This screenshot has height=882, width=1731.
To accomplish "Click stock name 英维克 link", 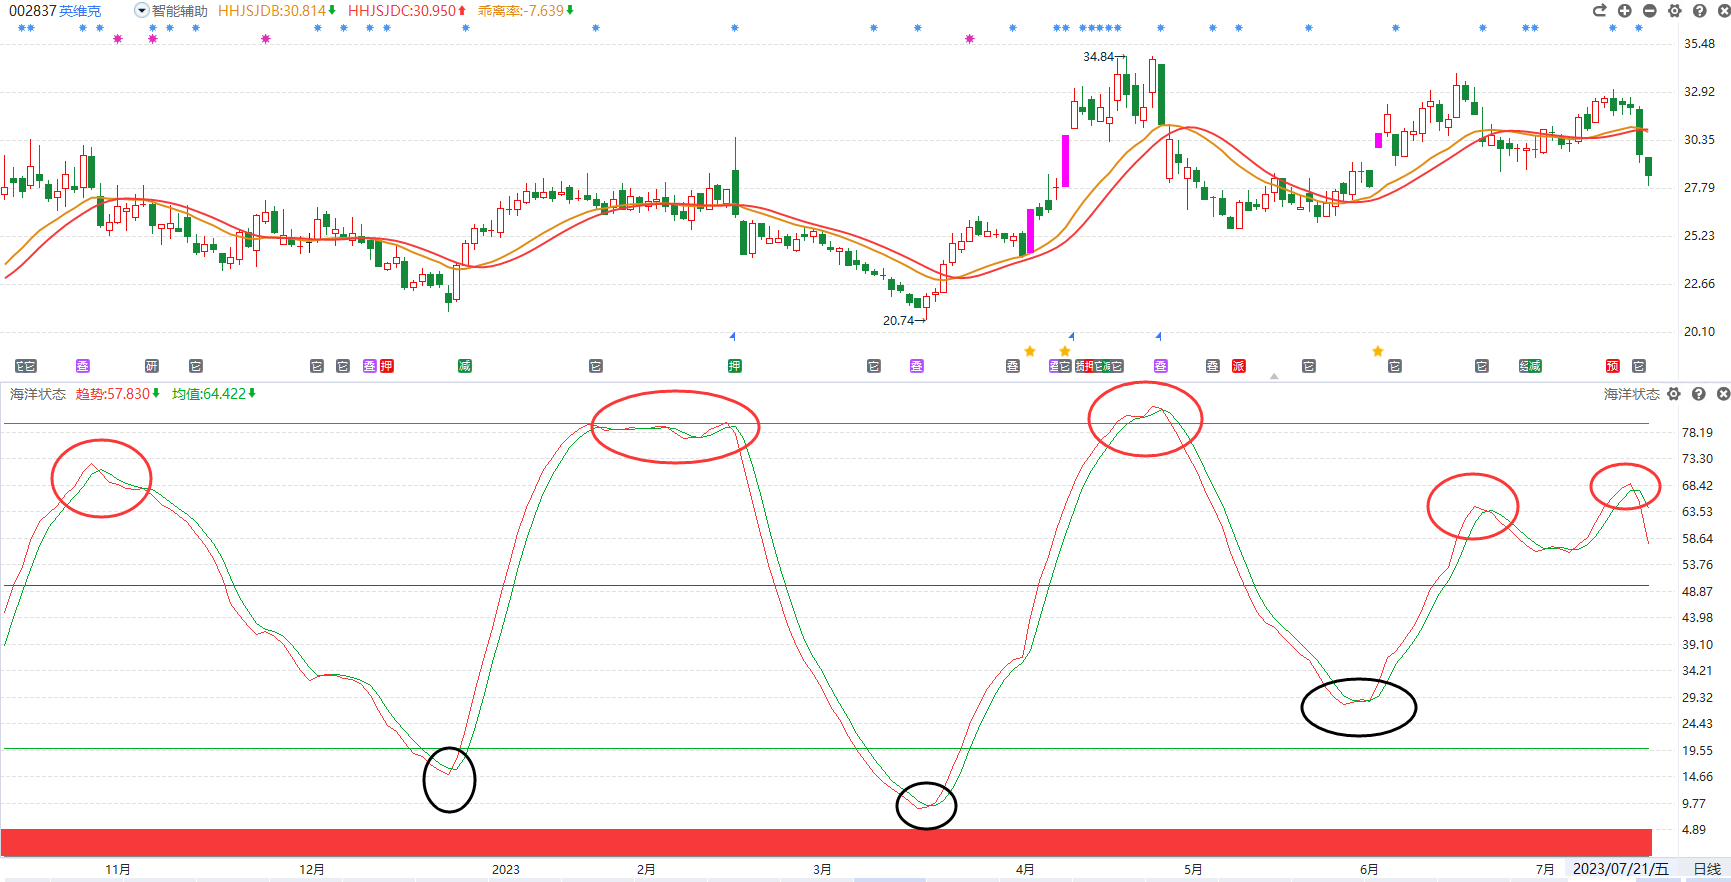I will [80, 11].
